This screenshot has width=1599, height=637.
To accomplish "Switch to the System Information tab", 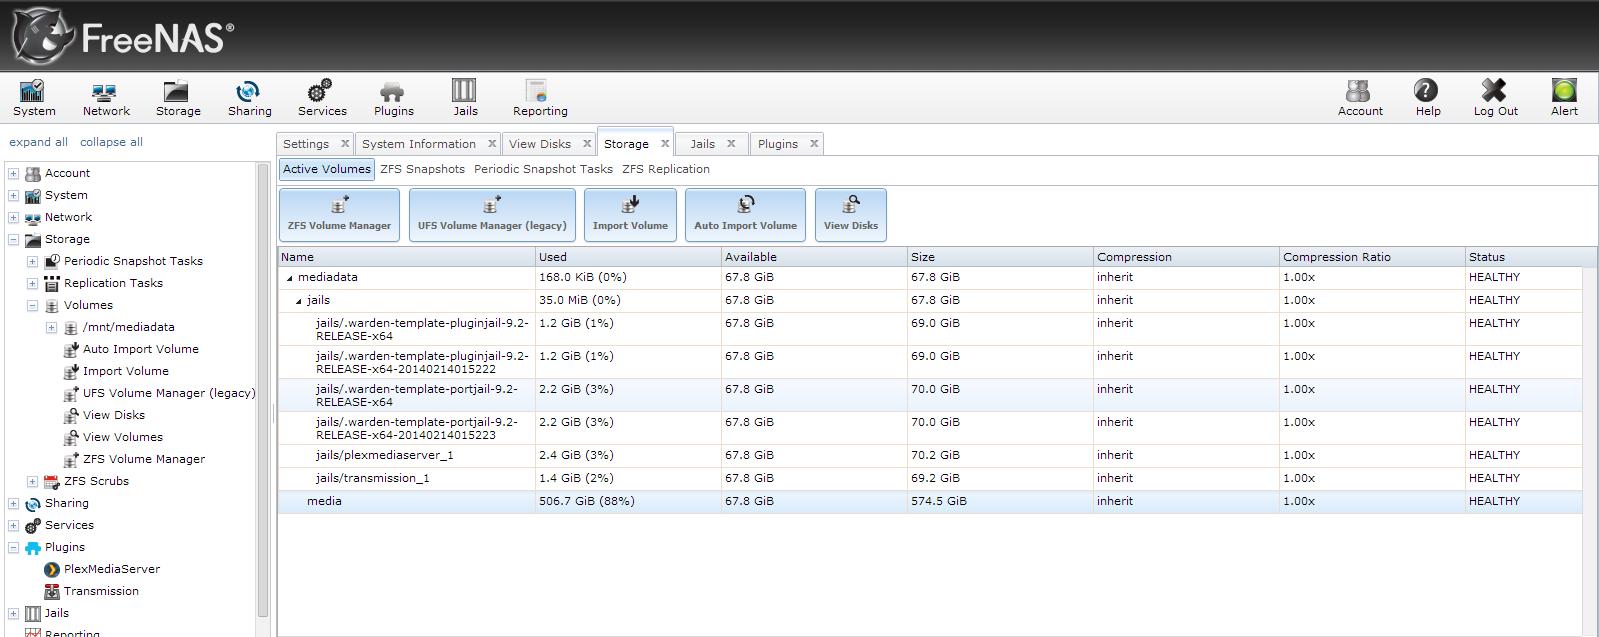I will 419,144.
